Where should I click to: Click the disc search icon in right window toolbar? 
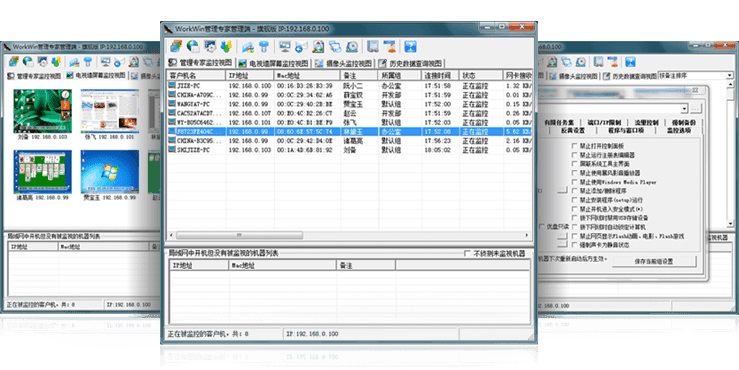581,62
